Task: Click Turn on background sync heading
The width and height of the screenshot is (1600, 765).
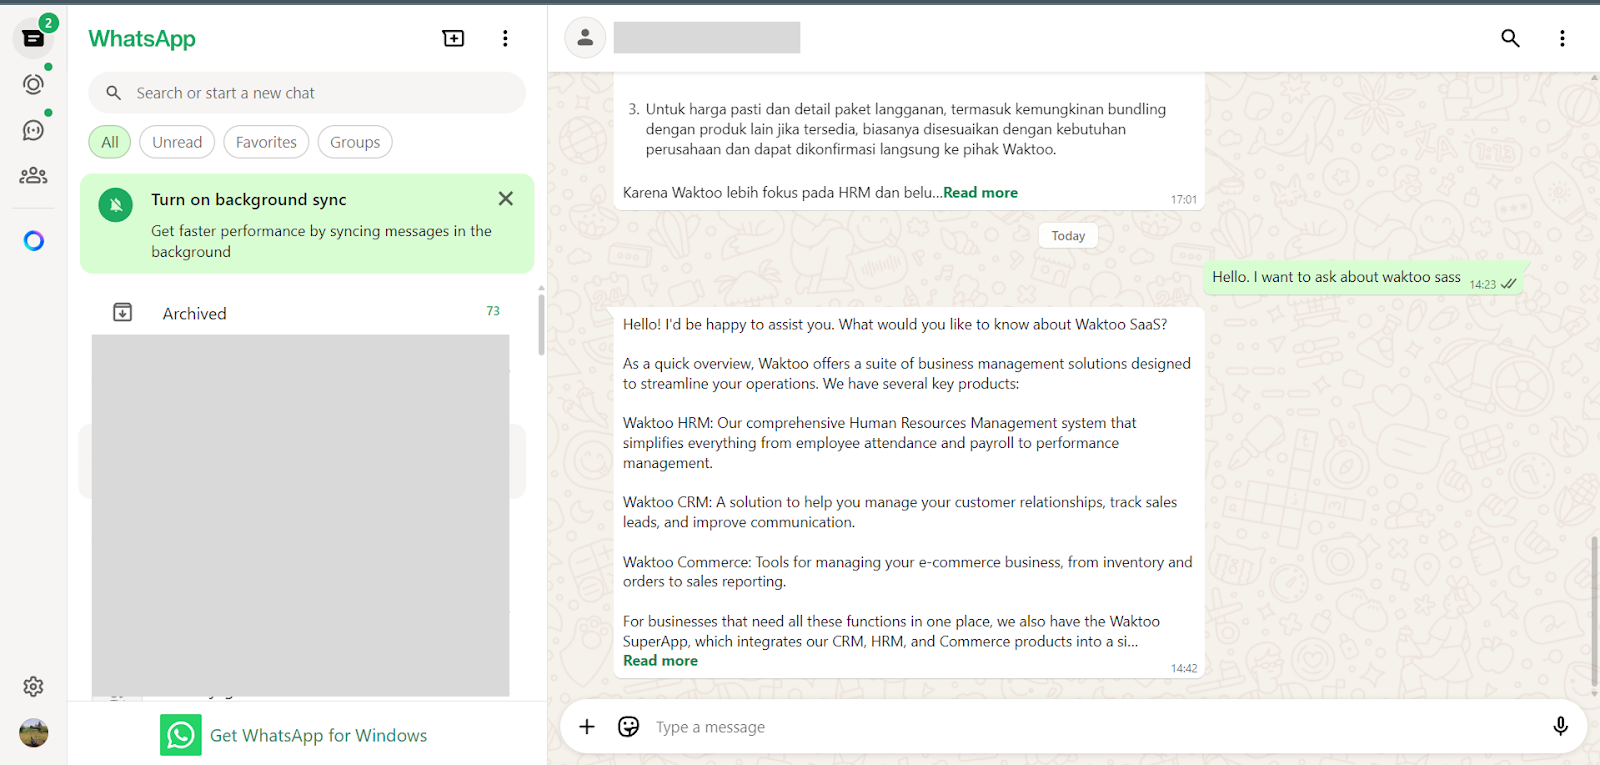Action: point(249,200)
